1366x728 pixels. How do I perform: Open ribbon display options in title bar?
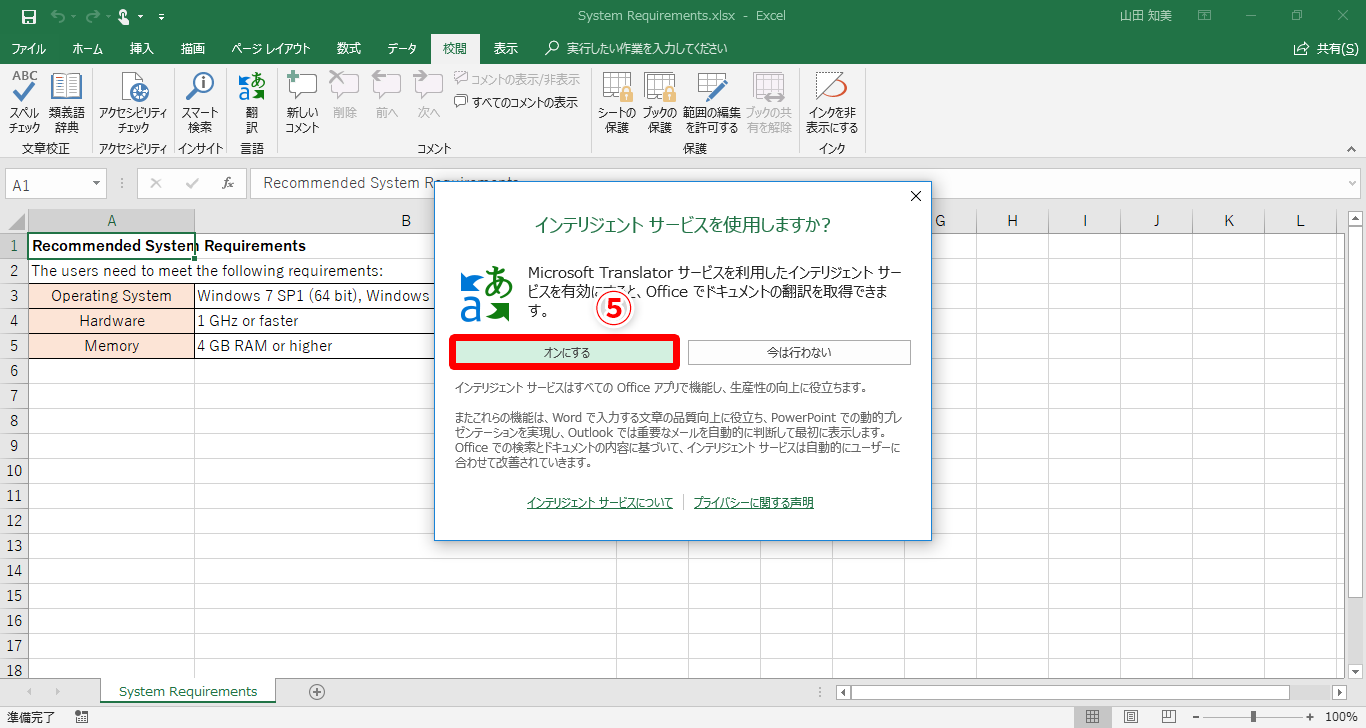[x=1205, y=16]
